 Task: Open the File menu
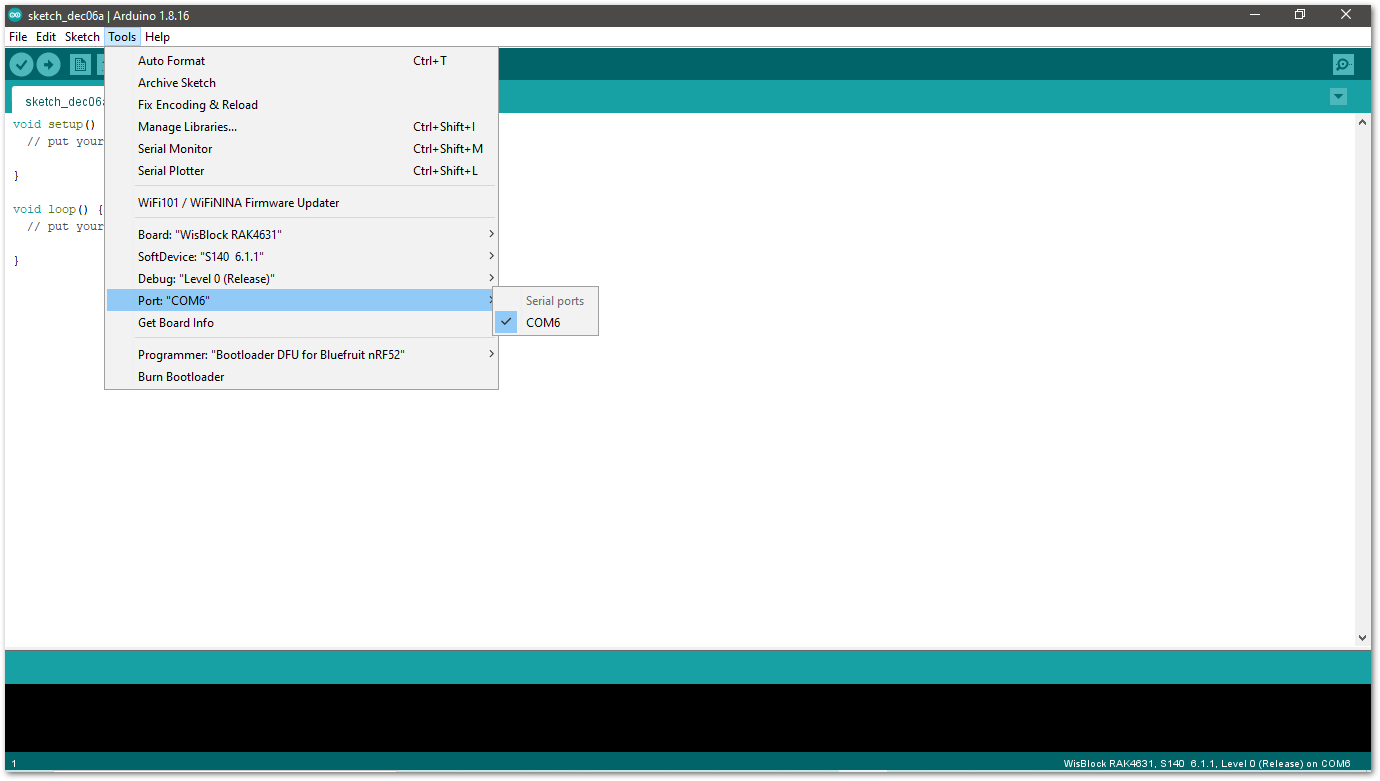coord(18,37)
